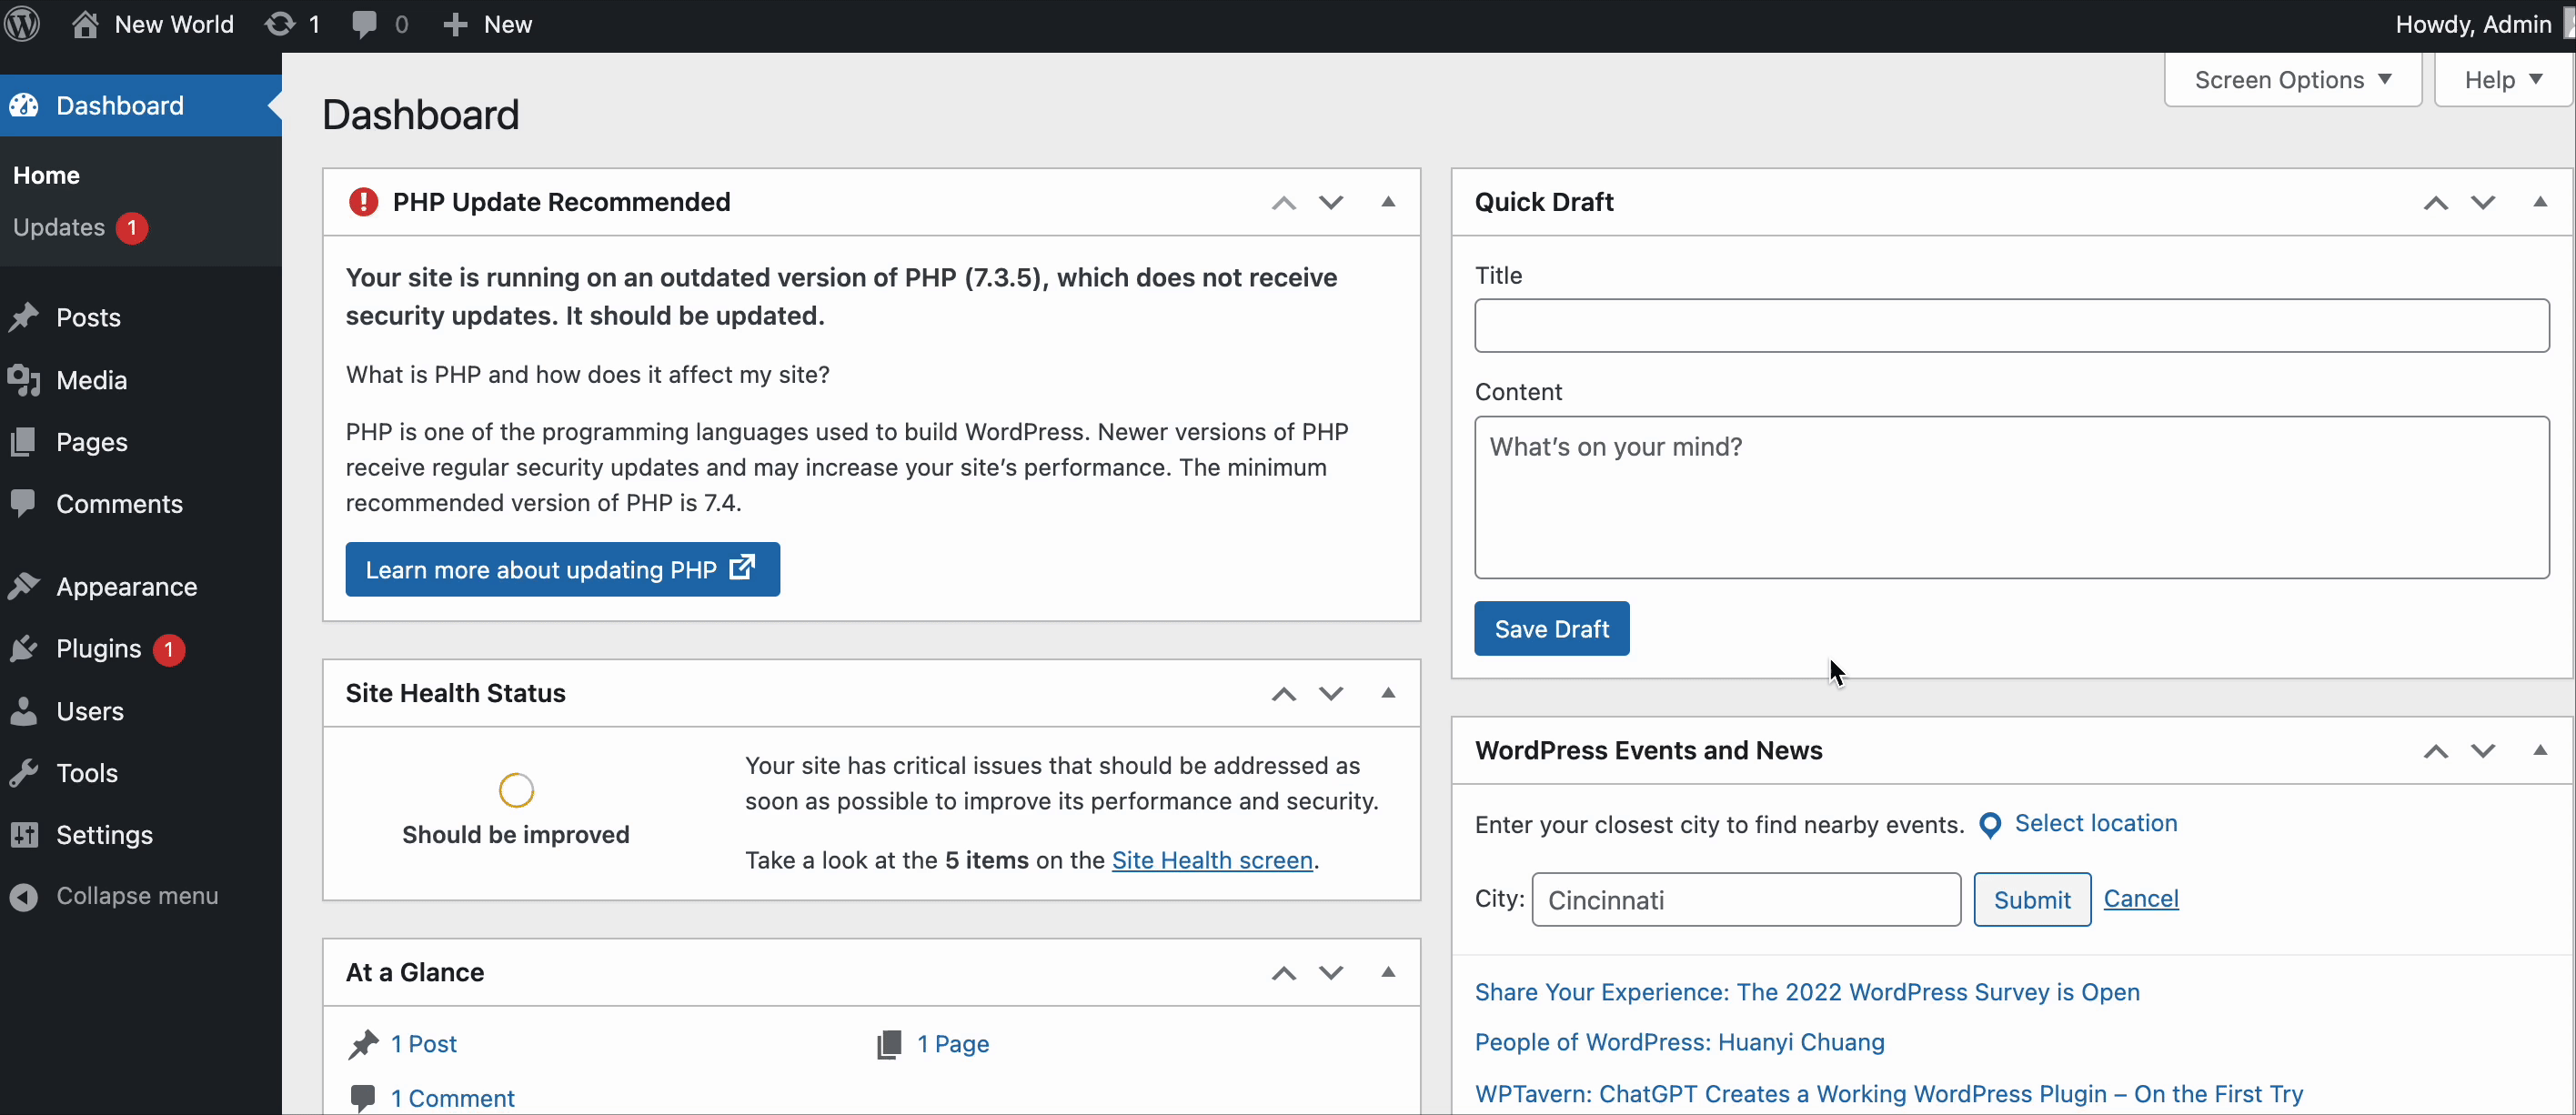Click the WordPress logo in admin bar
The height and width of the screenshot is (1115, 2576).
tap(22, 24)
